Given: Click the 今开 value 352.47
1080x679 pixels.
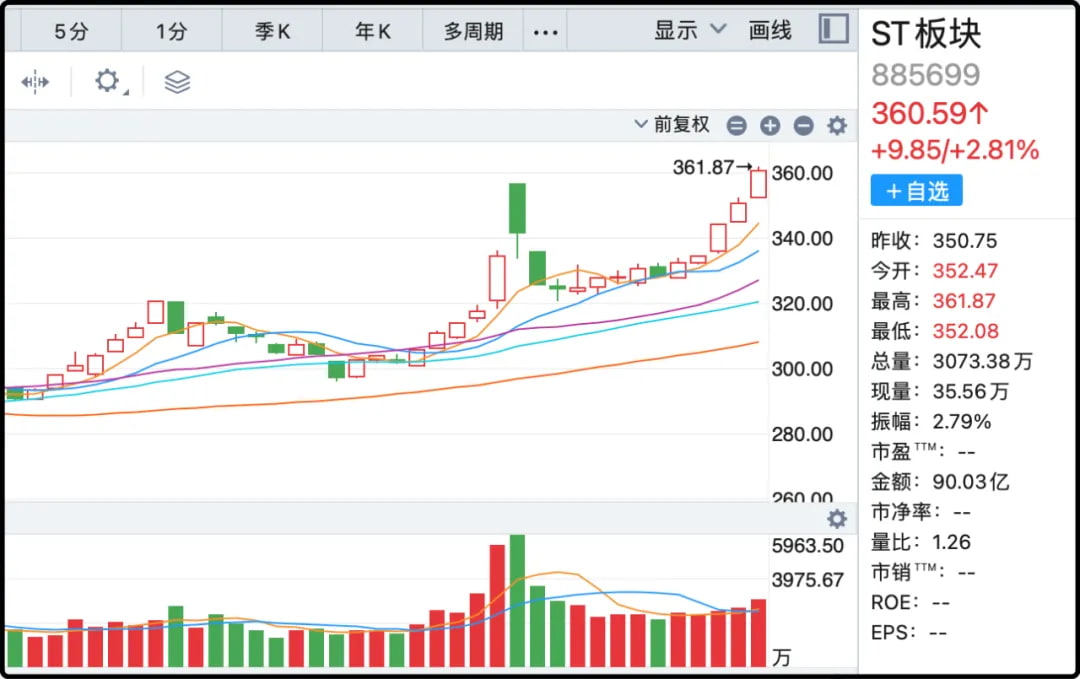Looking at the screenshot, I should coord(965,271).
